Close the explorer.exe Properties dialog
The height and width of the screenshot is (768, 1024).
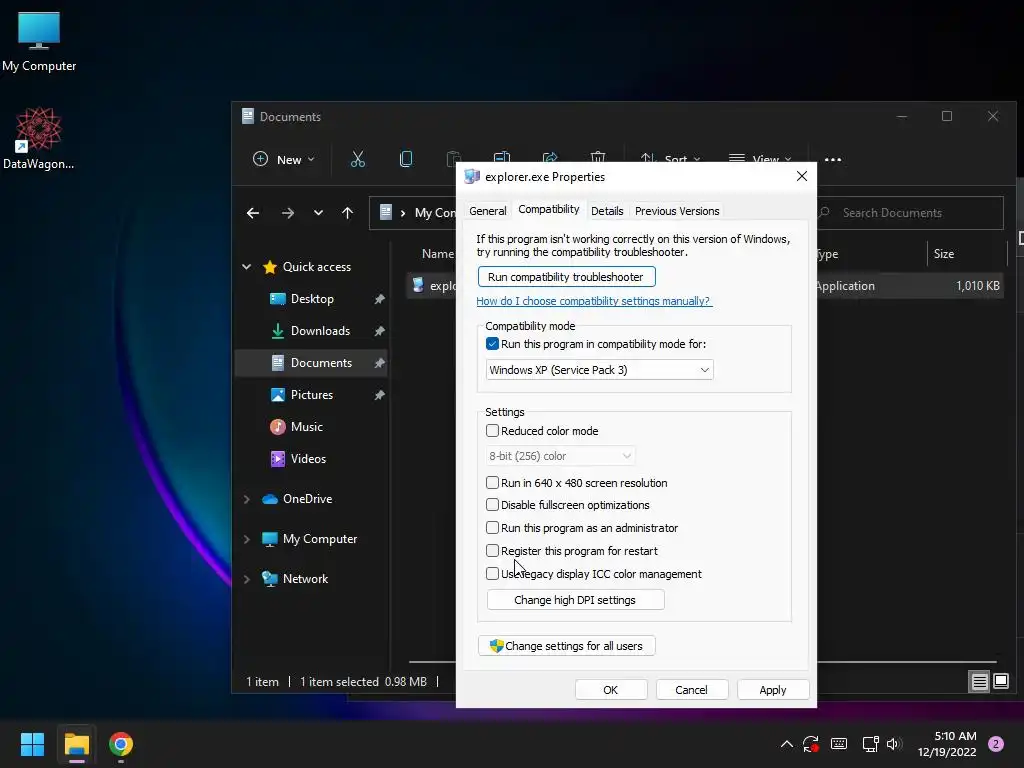tap(801, 176)
